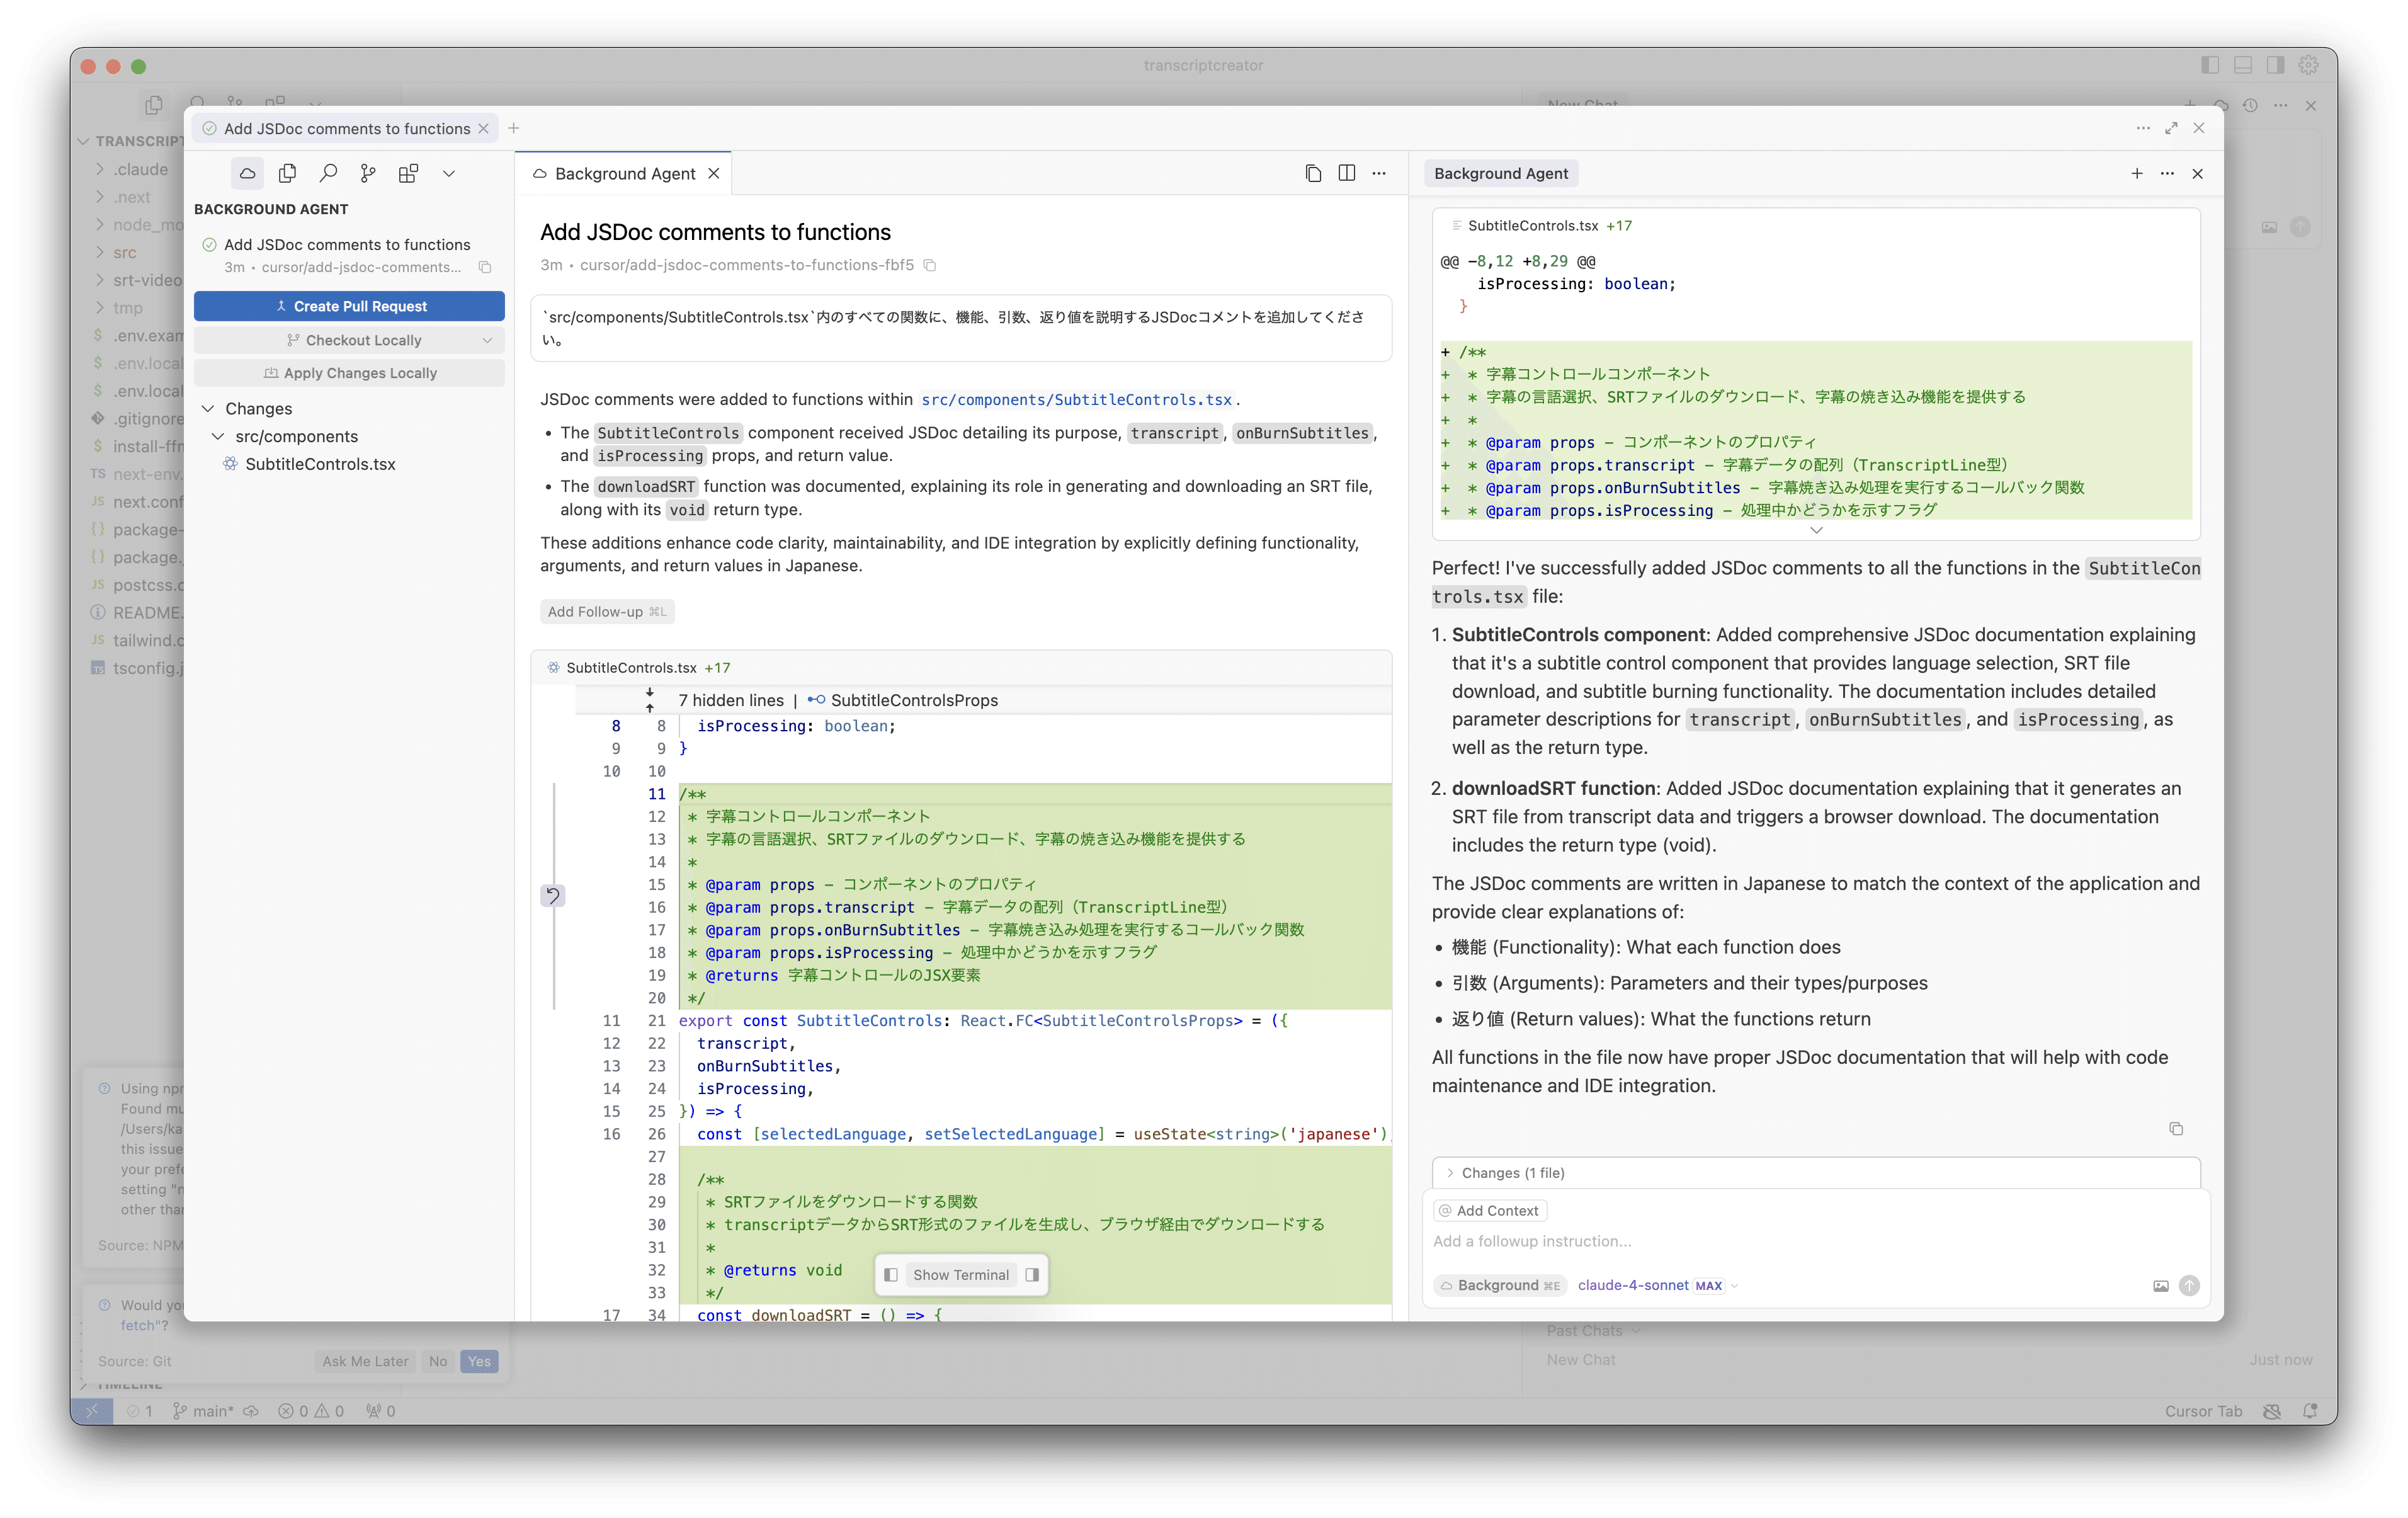Click split editor icon in agent tab
The width and height of the screenshot is (2408, 1518).
pyautogui.click(x=1346, y=173)
